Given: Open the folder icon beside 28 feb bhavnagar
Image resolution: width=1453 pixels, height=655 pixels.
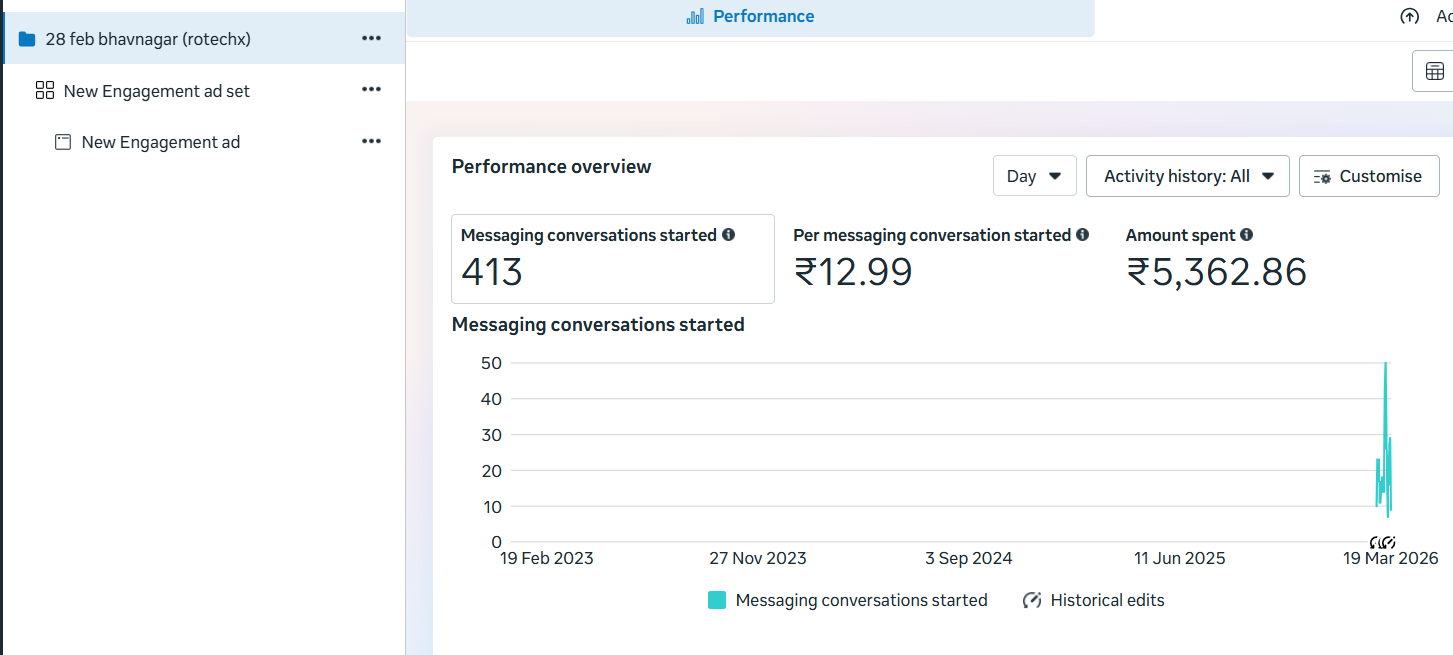Looking at the screenshot, I should [x=27, y=39].
